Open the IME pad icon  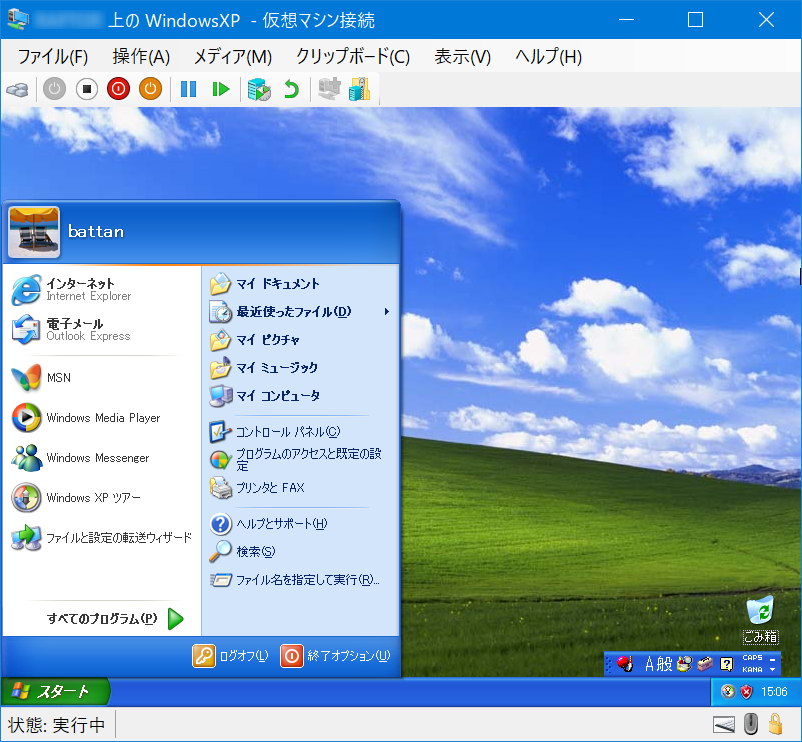(x=684, y=664)
